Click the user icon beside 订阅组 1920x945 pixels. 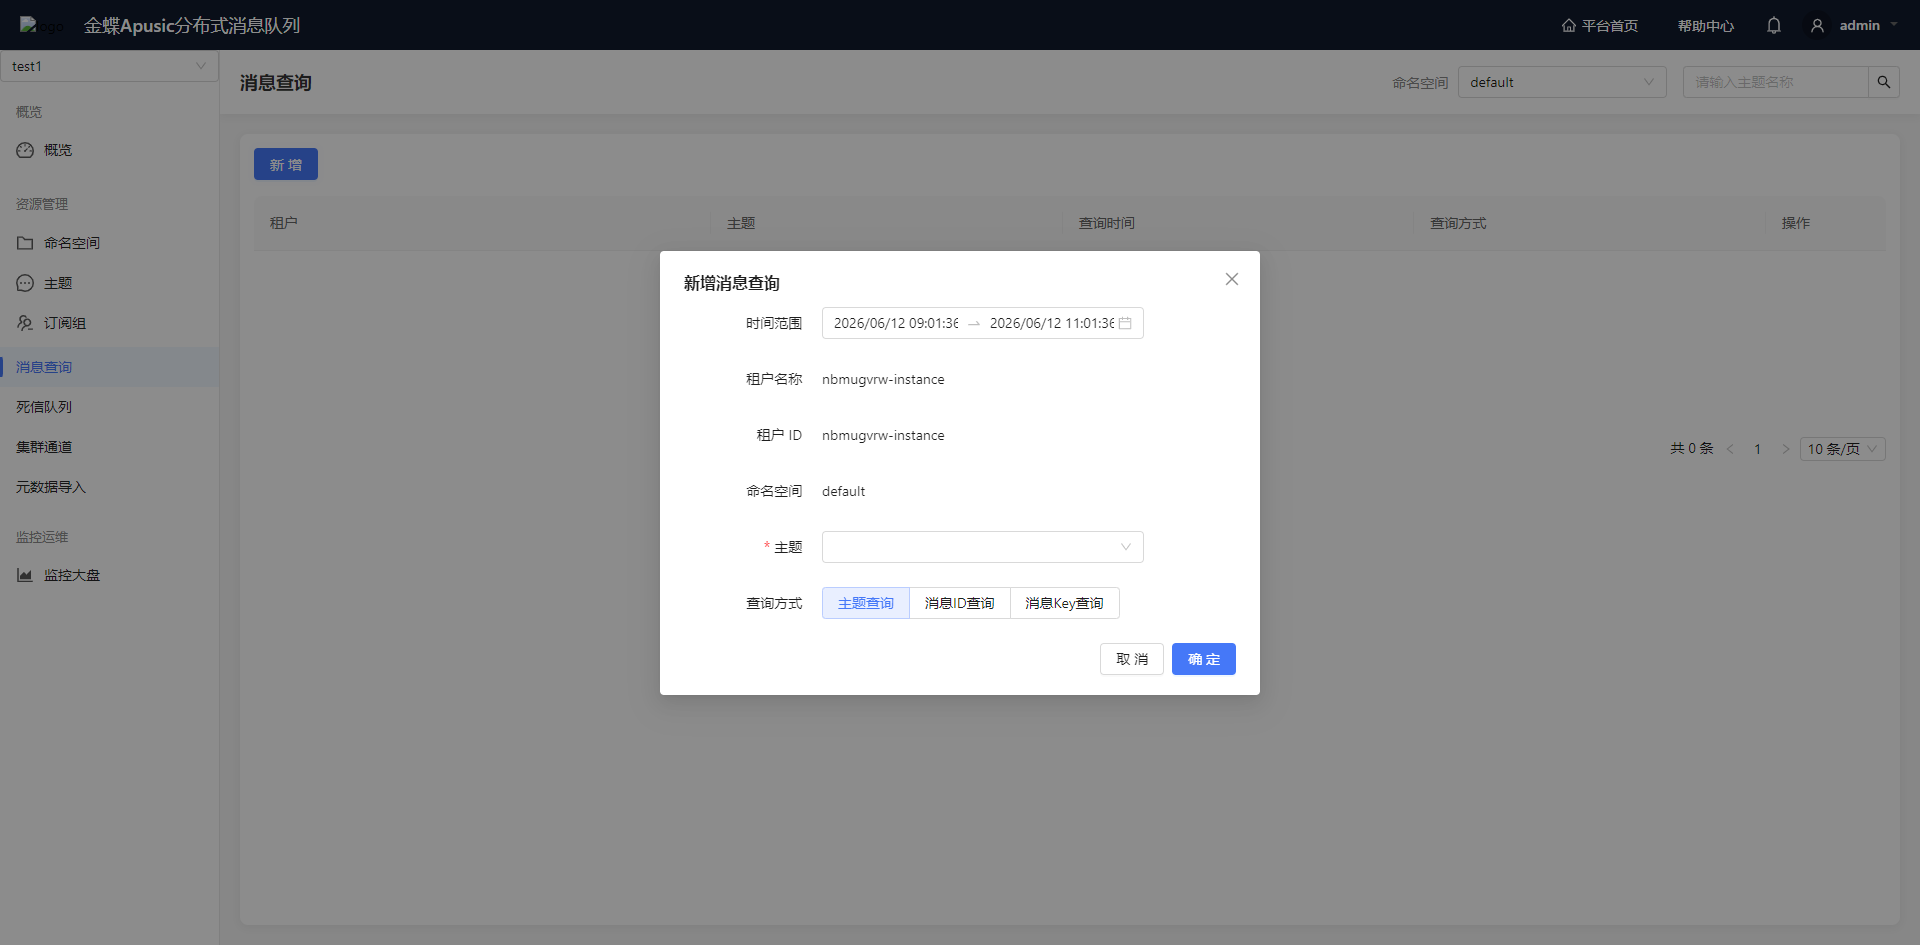tap(25, 323)
